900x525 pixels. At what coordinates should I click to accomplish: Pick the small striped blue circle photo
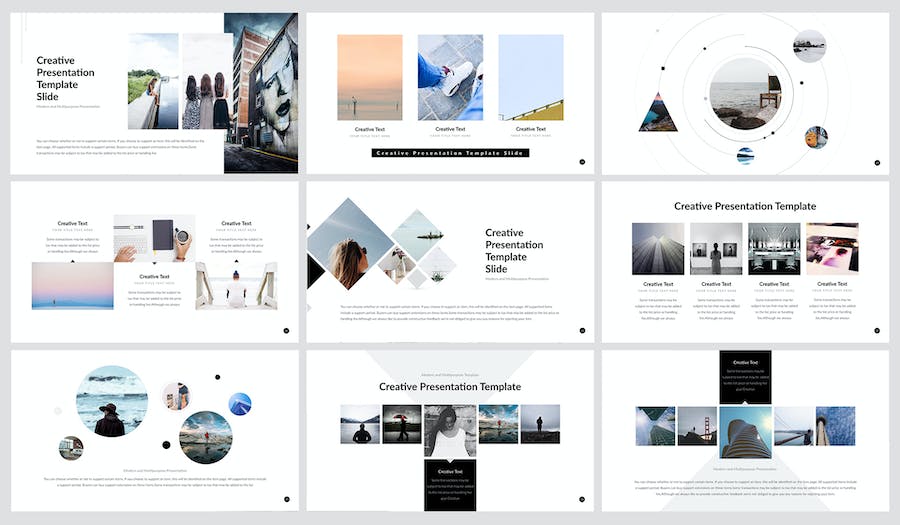coord(745,155)
